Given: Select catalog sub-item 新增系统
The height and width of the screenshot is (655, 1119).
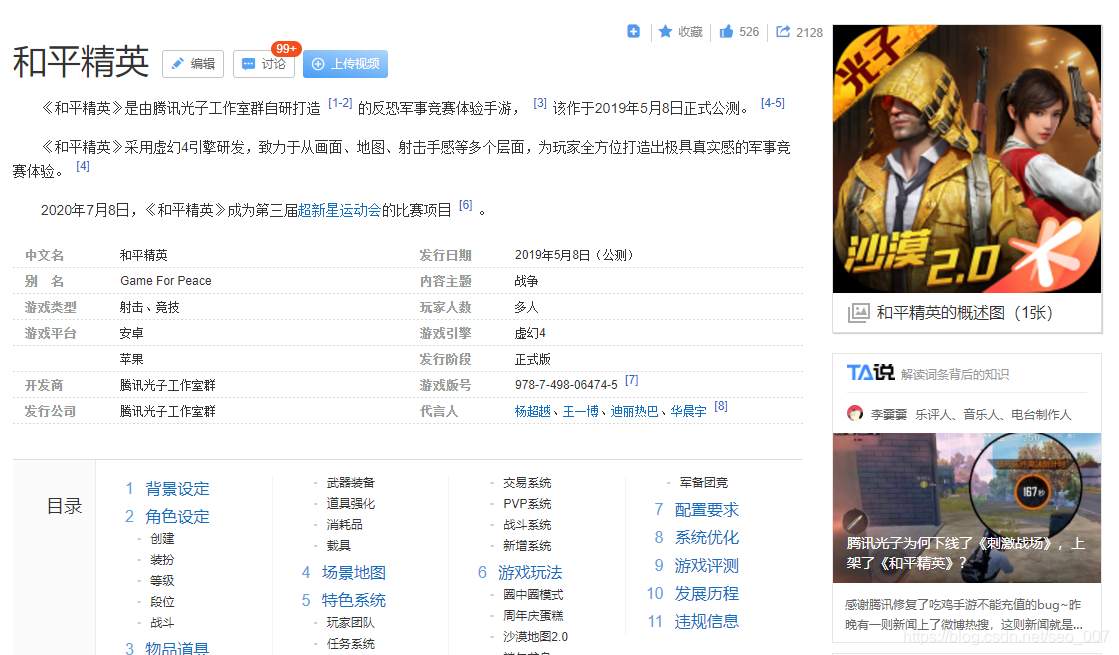Looking at the screenshot, I should pos(527,545).
